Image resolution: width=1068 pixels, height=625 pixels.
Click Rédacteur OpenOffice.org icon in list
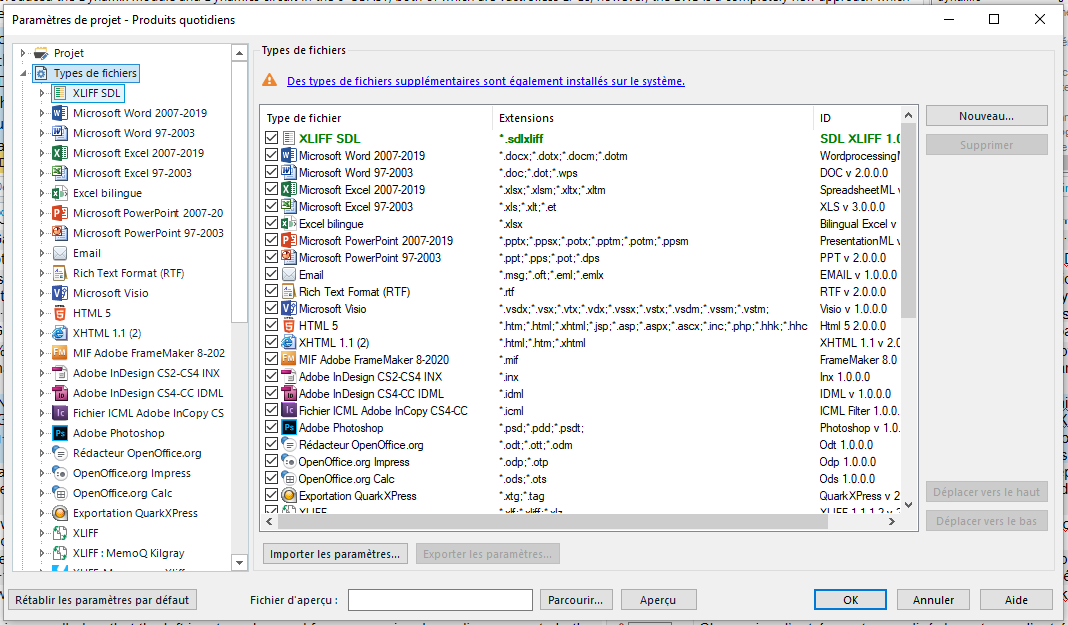coord(289,445)
